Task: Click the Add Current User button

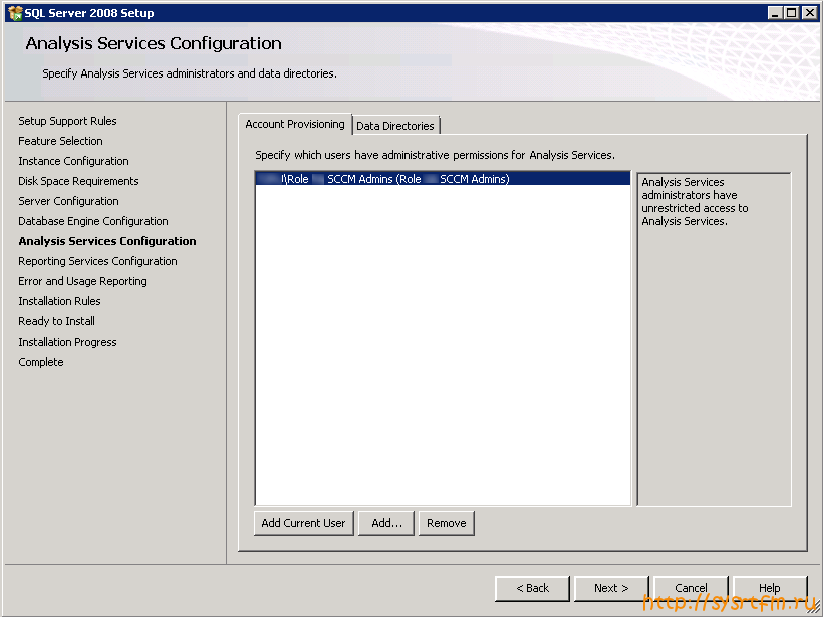Action: point(303,523)
